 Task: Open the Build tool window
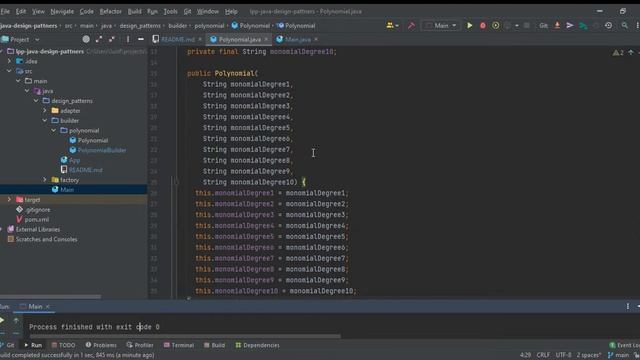(214, 345)
